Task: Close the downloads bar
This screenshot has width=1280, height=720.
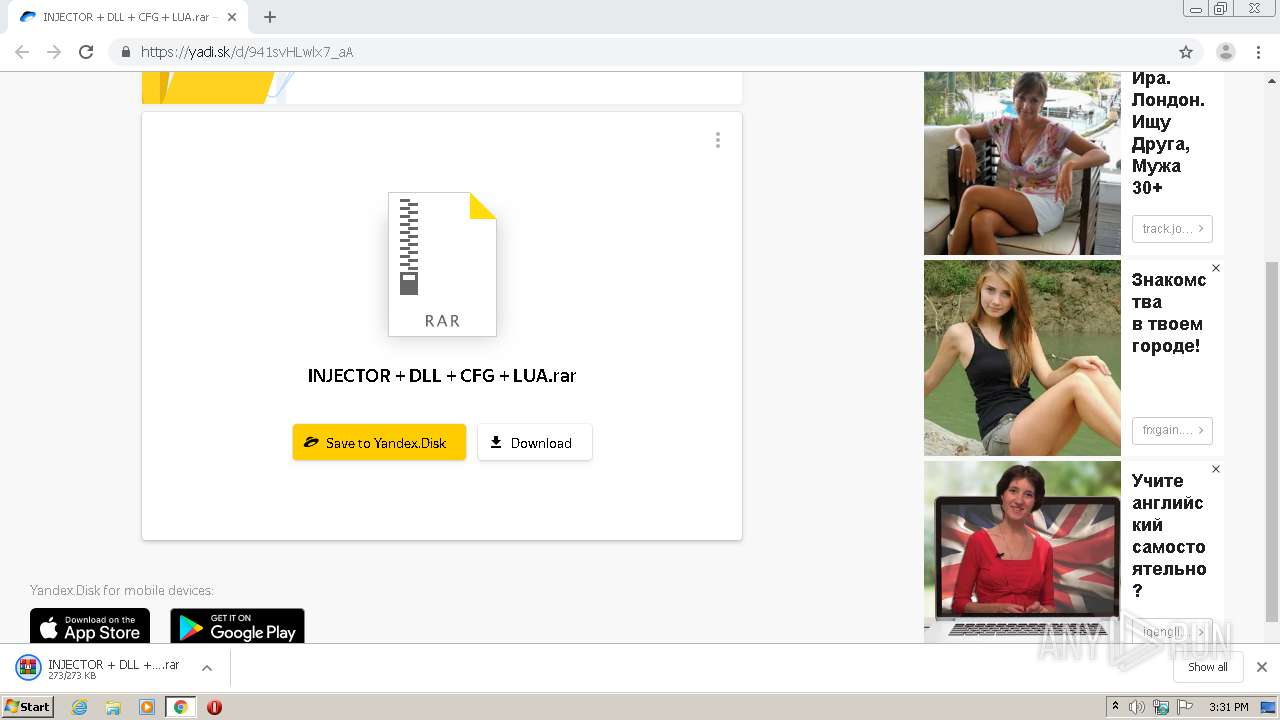Action: (x=1262, y=667)
